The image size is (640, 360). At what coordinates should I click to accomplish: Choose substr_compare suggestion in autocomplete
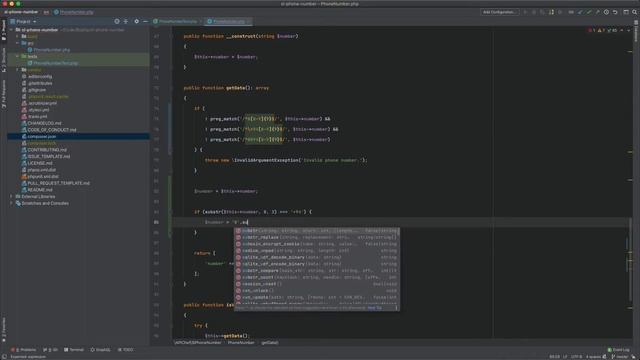pos(317,271)
